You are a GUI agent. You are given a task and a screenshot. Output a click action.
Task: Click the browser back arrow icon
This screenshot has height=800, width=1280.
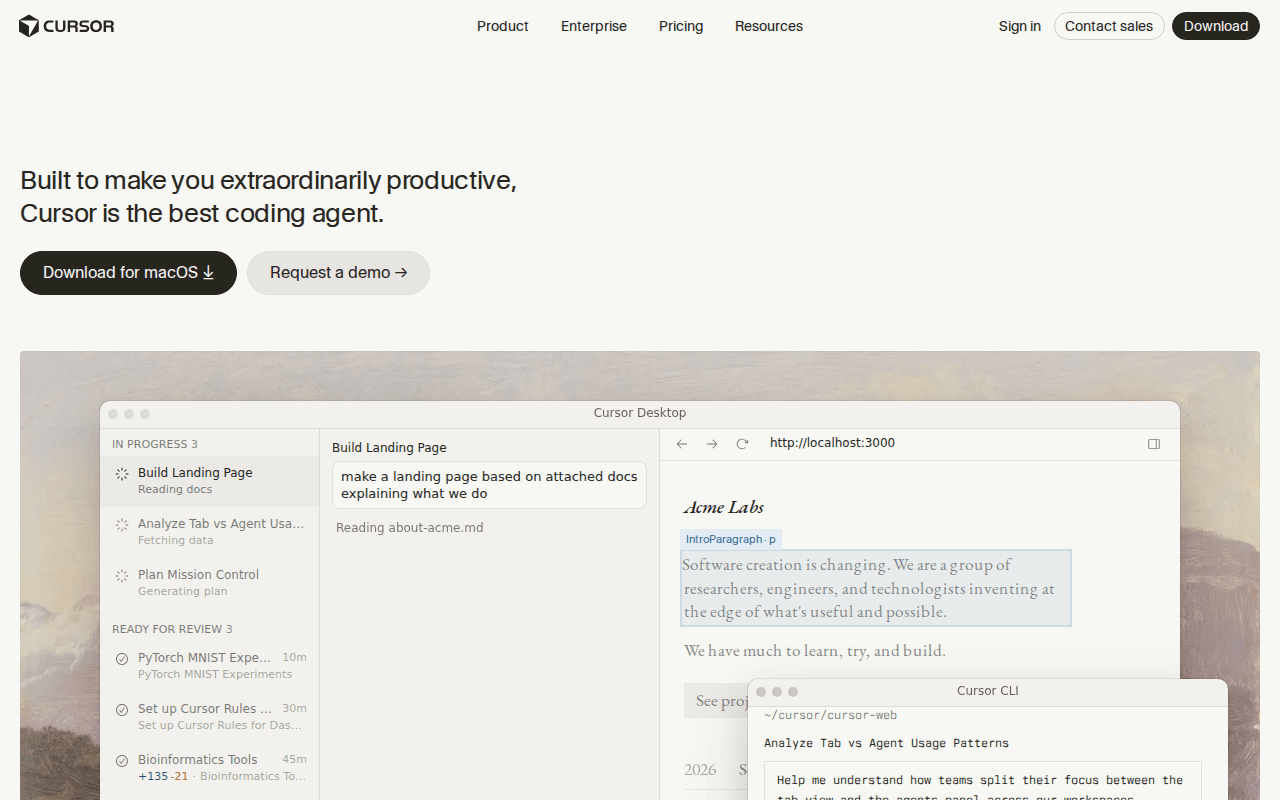682,444
